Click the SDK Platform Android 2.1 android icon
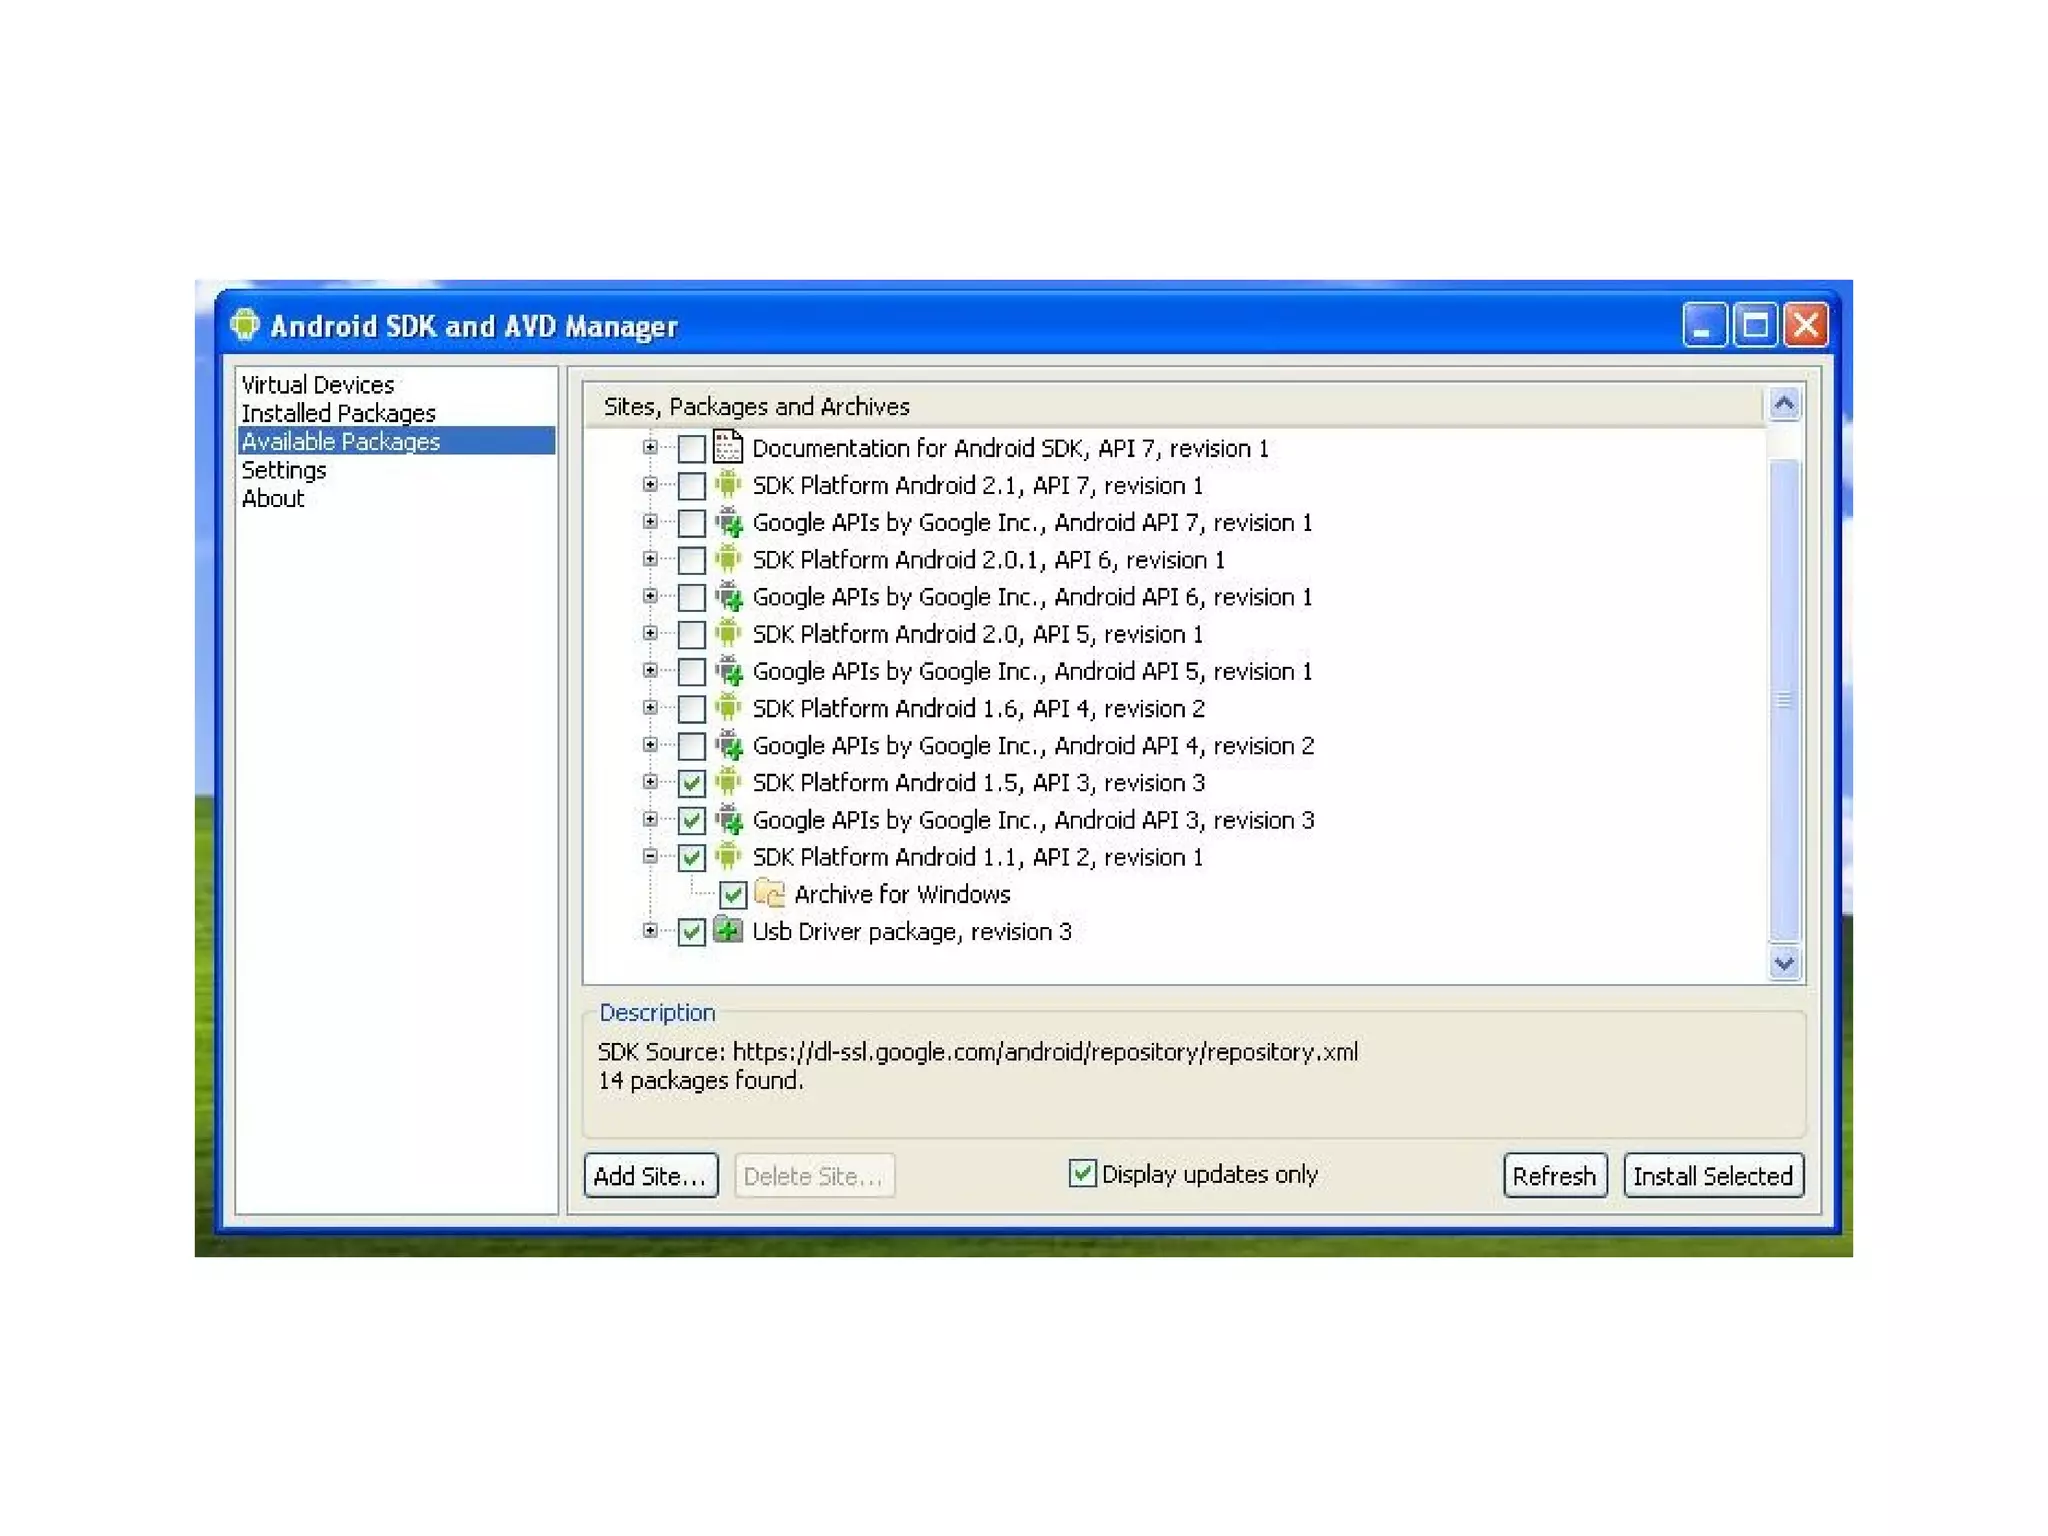The width and height of the screenshot is (2048, 1536). tap(728, 485)
